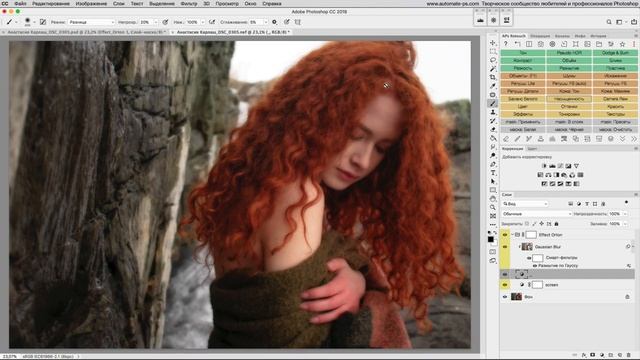Select the Hand tool
Viewport: 640px width, 360px height.
tap(493, 199)
